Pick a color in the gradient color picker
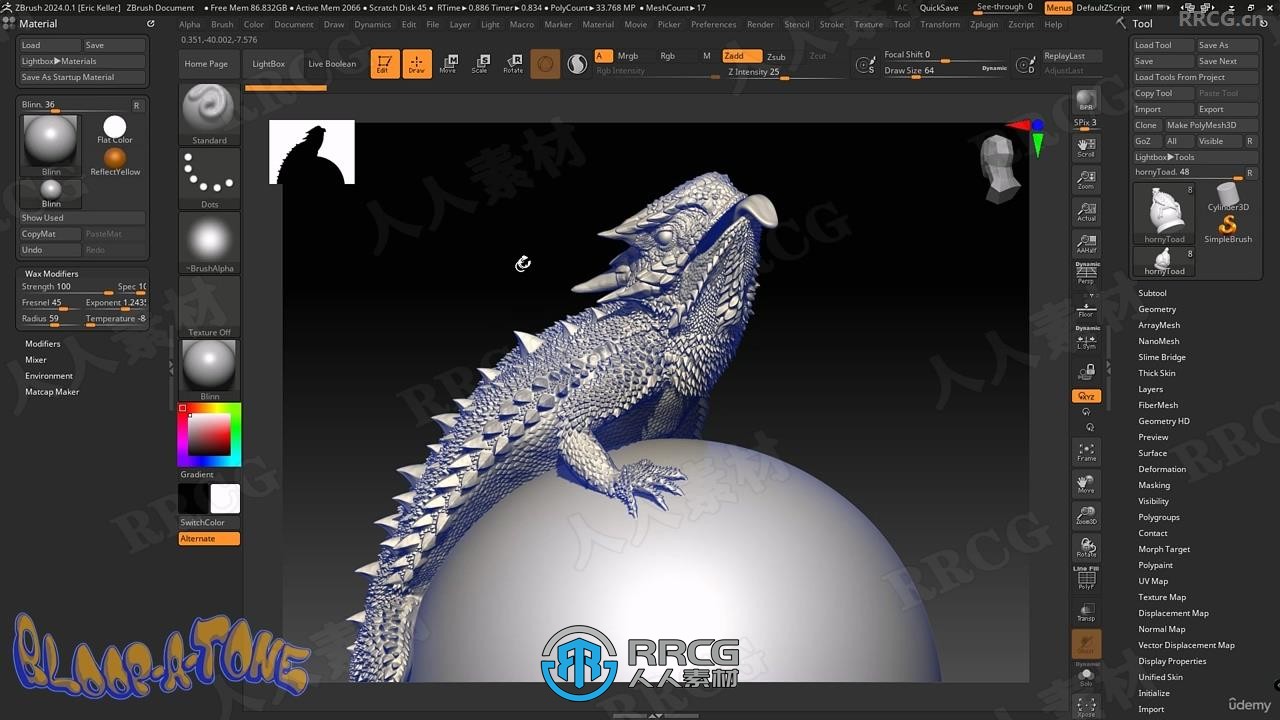Screen dimensions: 1280x720 point(209,434)
